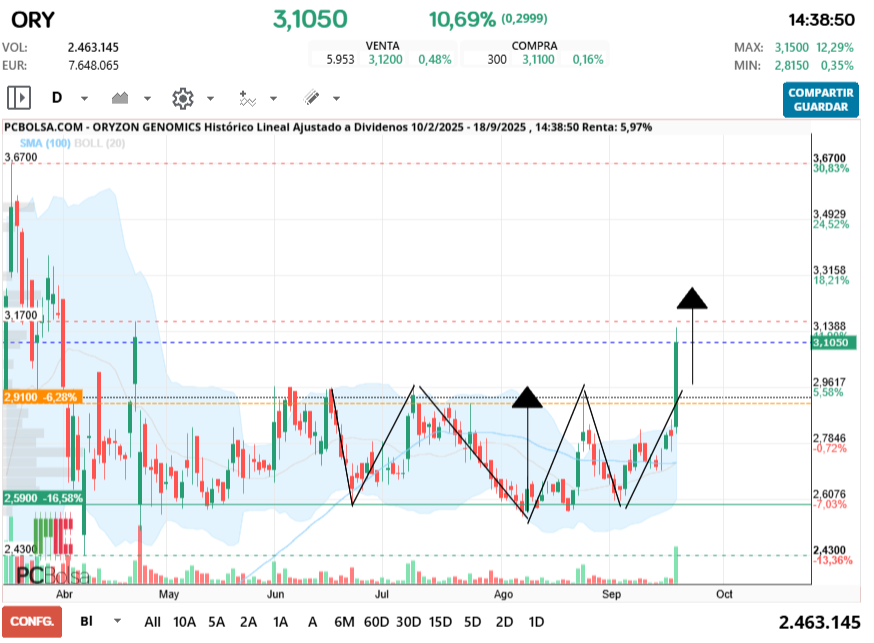Expand the chart type dropdown arrow
Viewport: 874px width, 643px height.
point(147,99)
